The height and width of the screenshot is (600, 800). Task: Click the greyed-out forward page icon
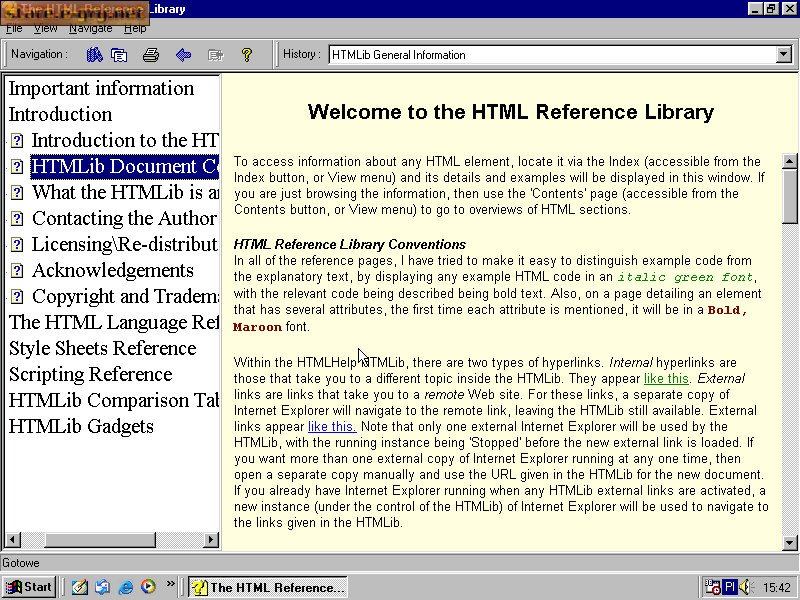(215, 55)
